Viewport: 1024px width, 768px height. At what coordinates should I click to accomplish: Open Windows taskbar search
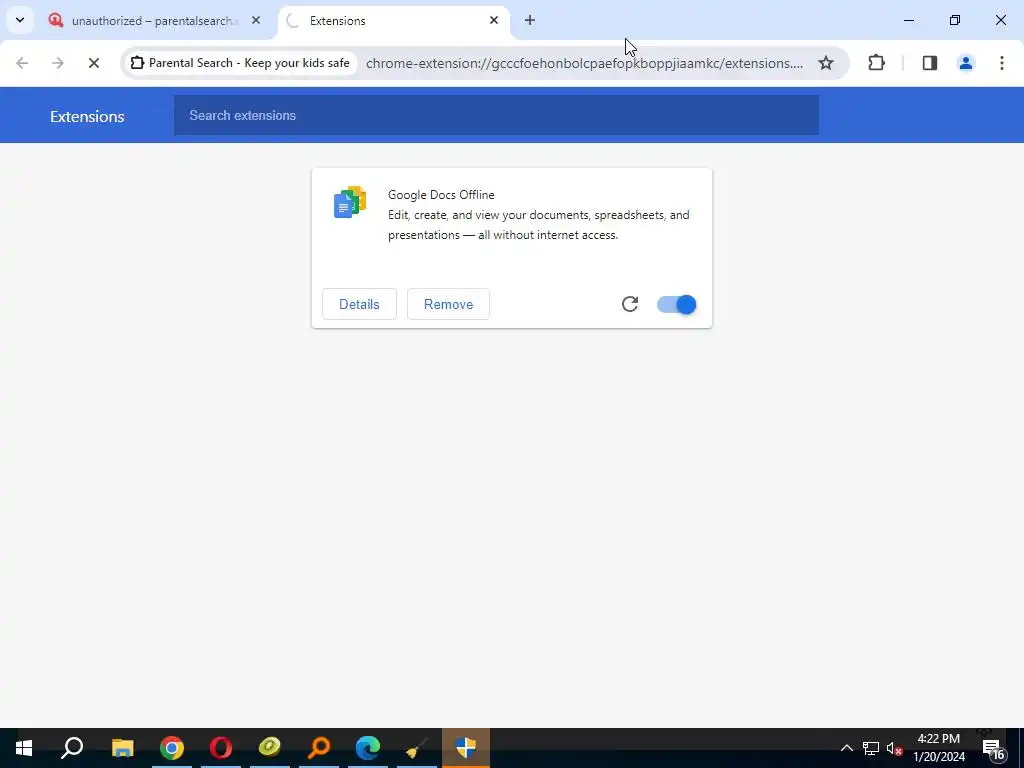coord(72,748)
